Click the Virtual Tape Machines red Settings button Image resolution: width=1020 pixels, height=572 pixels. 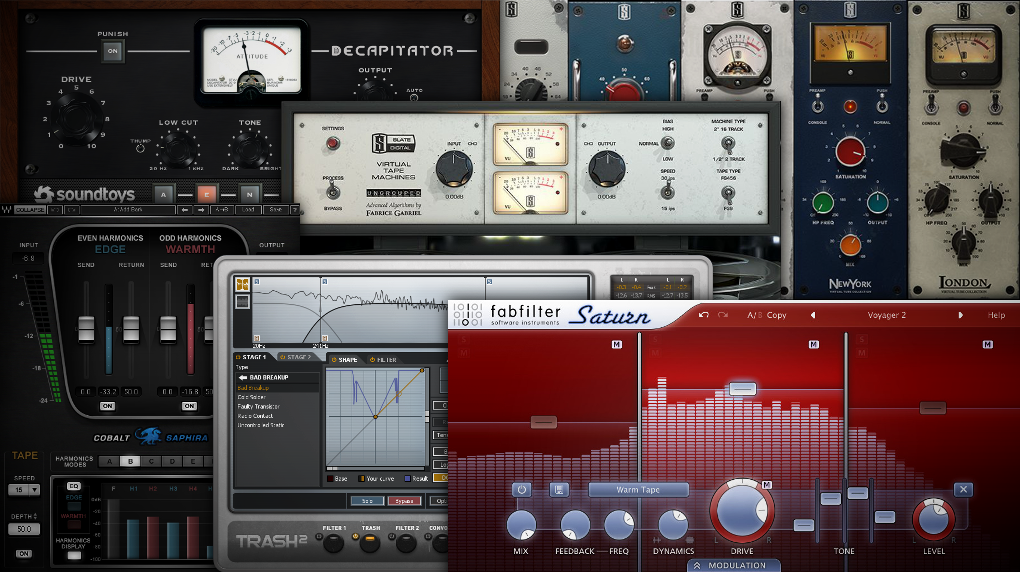(332, 144)
